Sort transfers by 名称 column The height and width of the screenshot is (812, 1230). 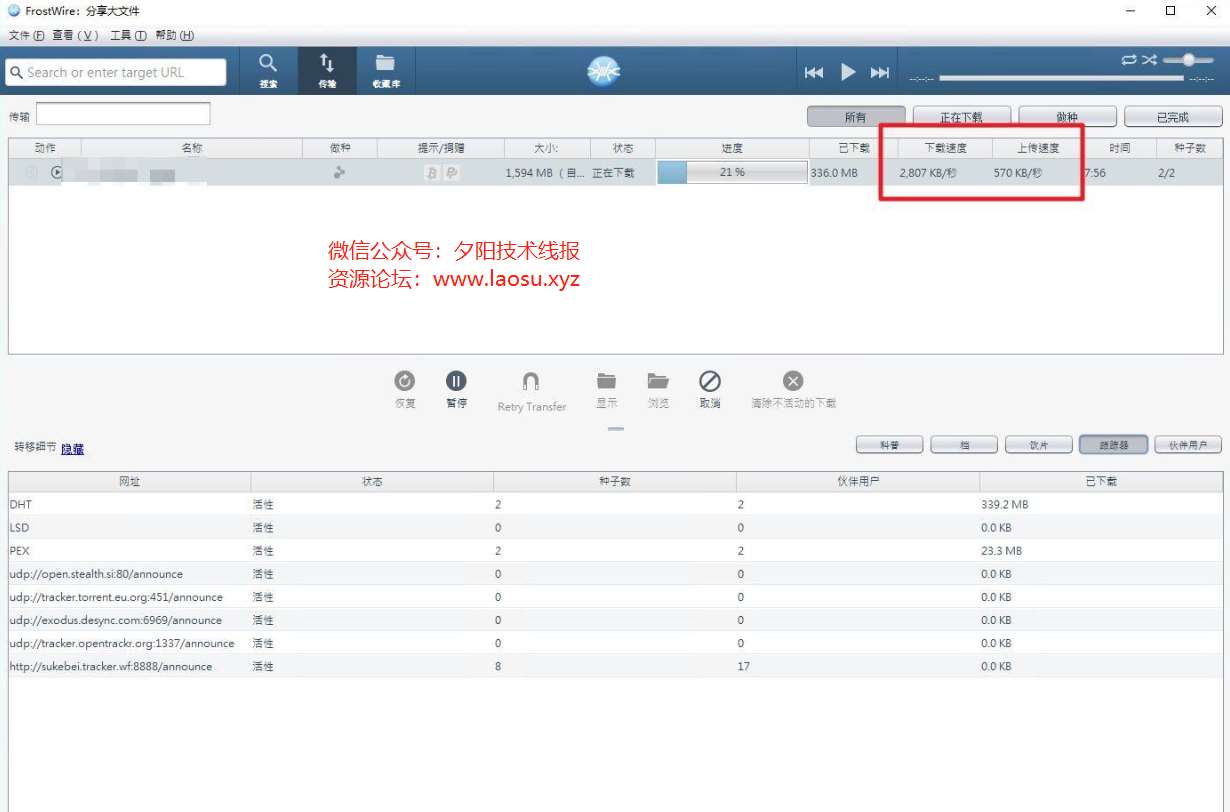pyautogui.click(x=192, y=148)
